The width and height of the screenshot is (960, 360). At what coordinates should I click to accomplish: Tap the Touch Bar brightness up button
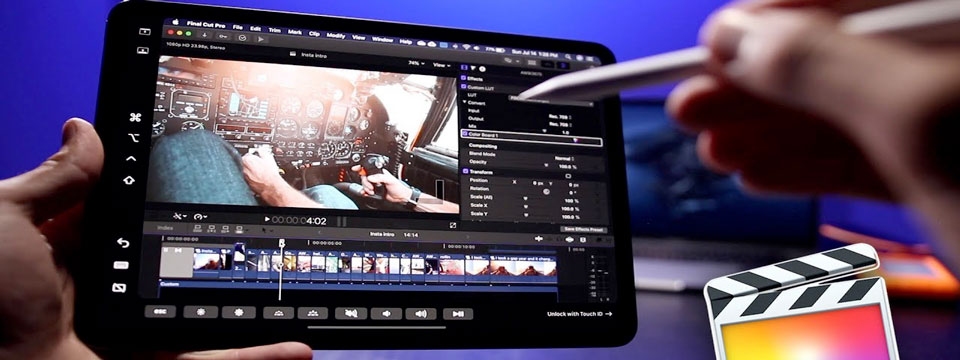(x=239, y=312)
